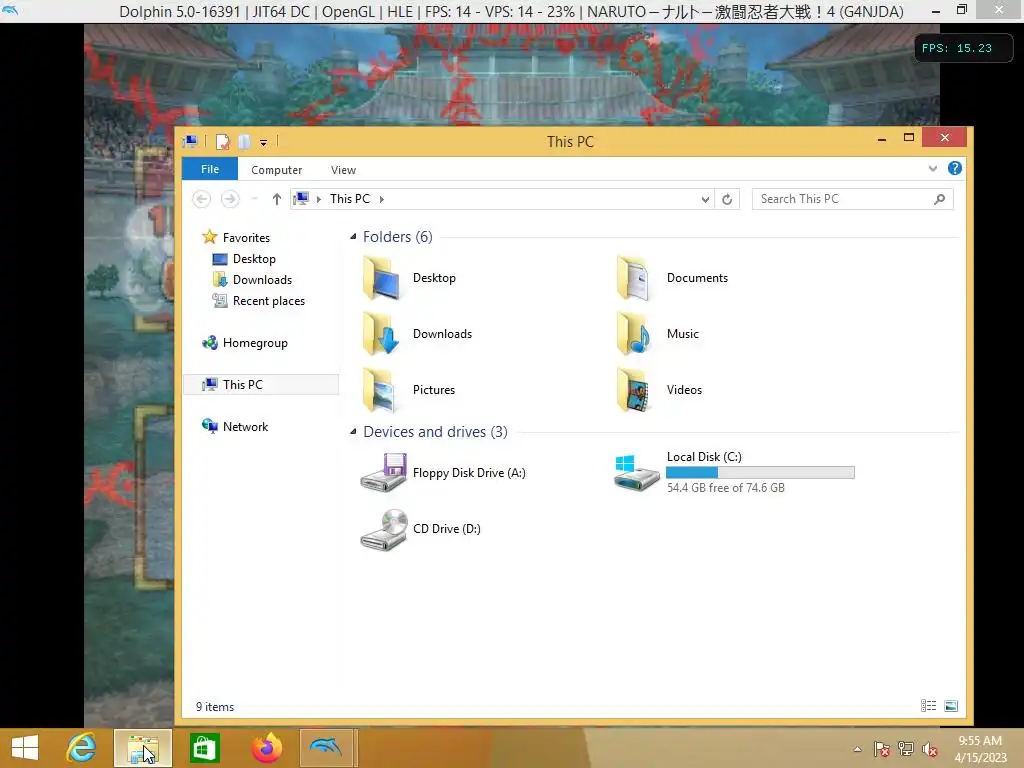Expand the ribbon with chevron
Viewport: 1024px width, 768px height.
[933, 168]
